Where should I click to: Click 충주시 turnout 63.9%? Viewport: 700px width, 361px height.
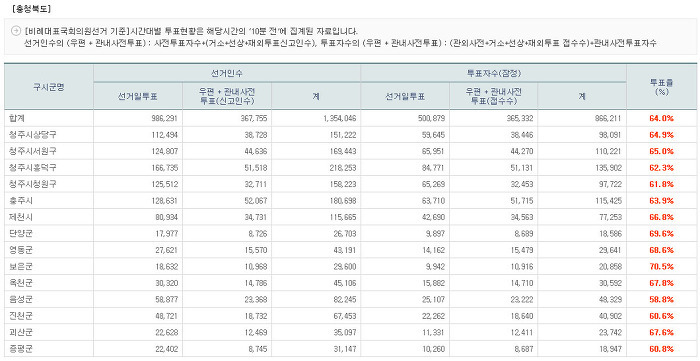click(x=661, y=201)
